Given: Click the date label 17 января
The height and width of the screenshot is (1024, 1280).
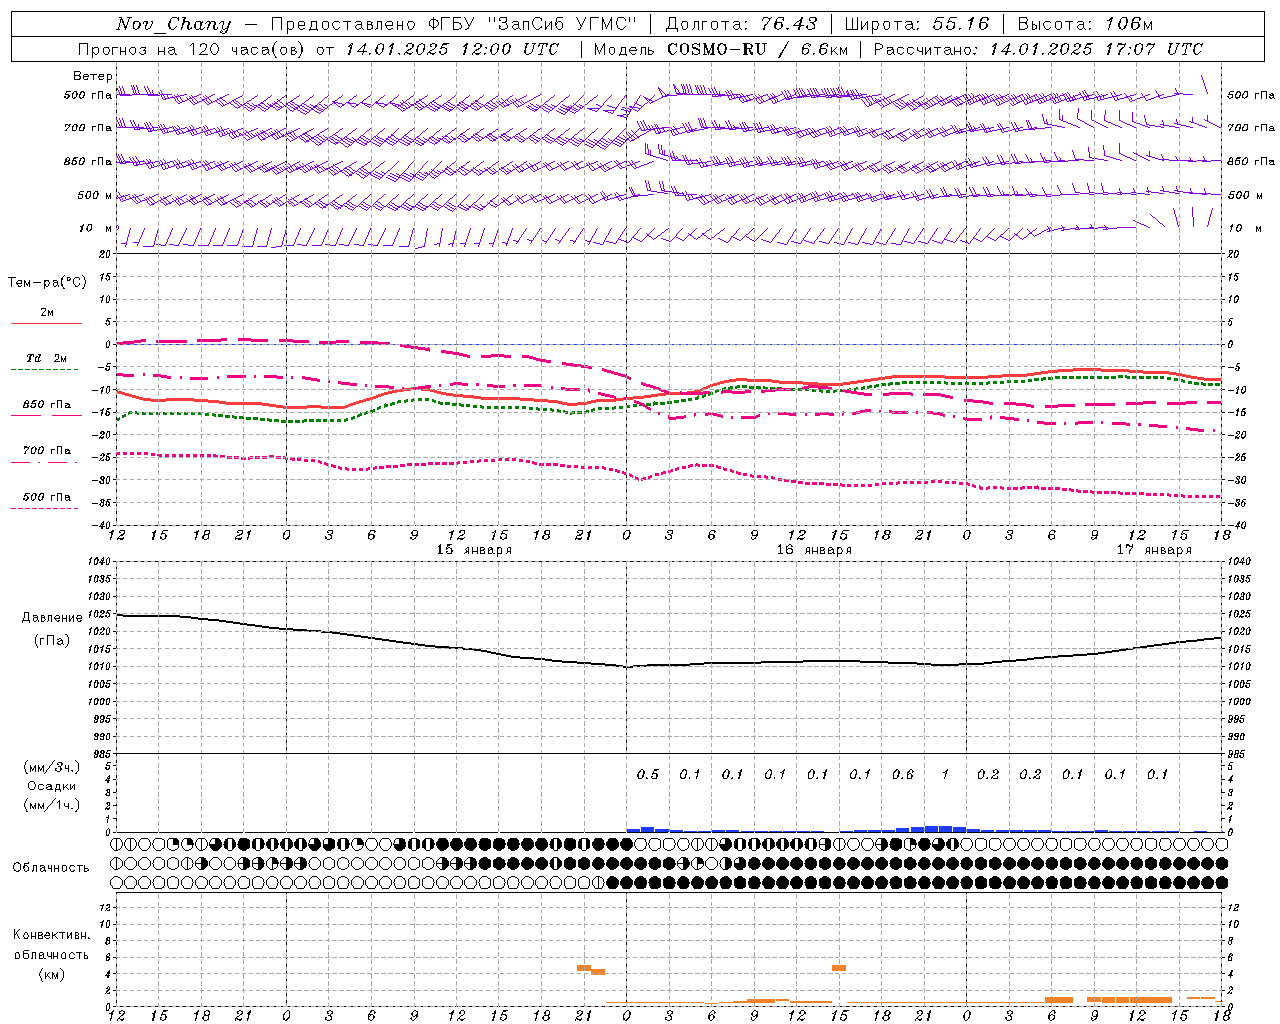Looking at the screenshot, I should [x=1154, y=550].
